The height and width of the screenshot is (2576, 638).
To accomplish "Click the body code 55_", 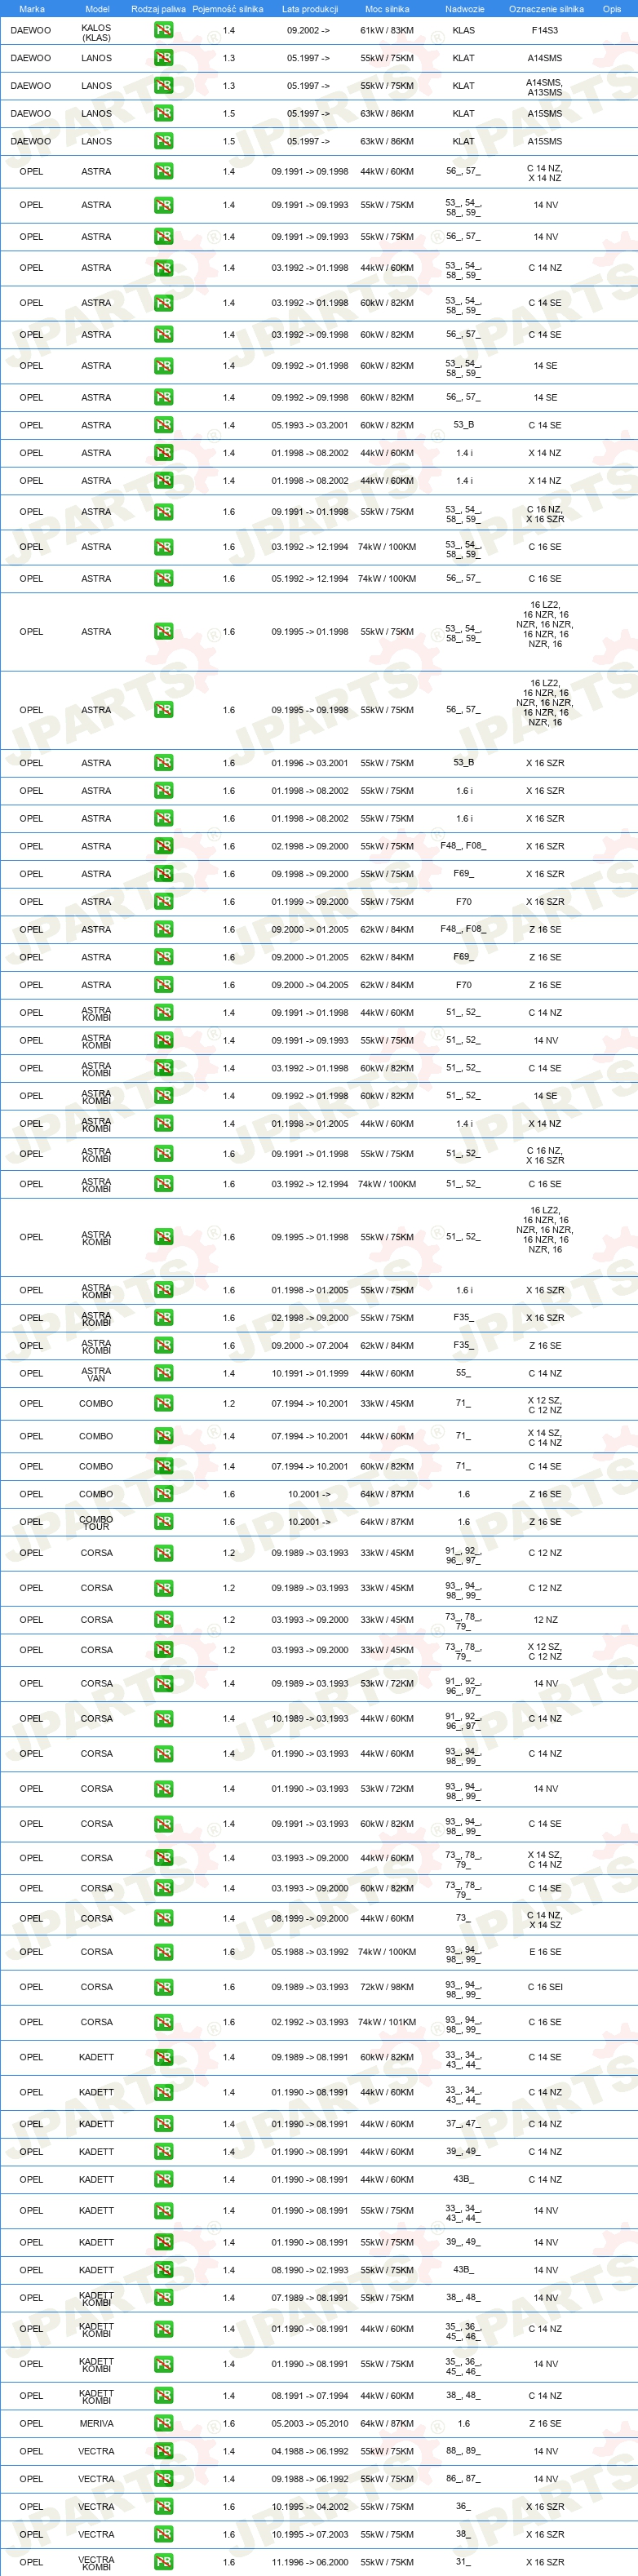I will click(463, 1374).
